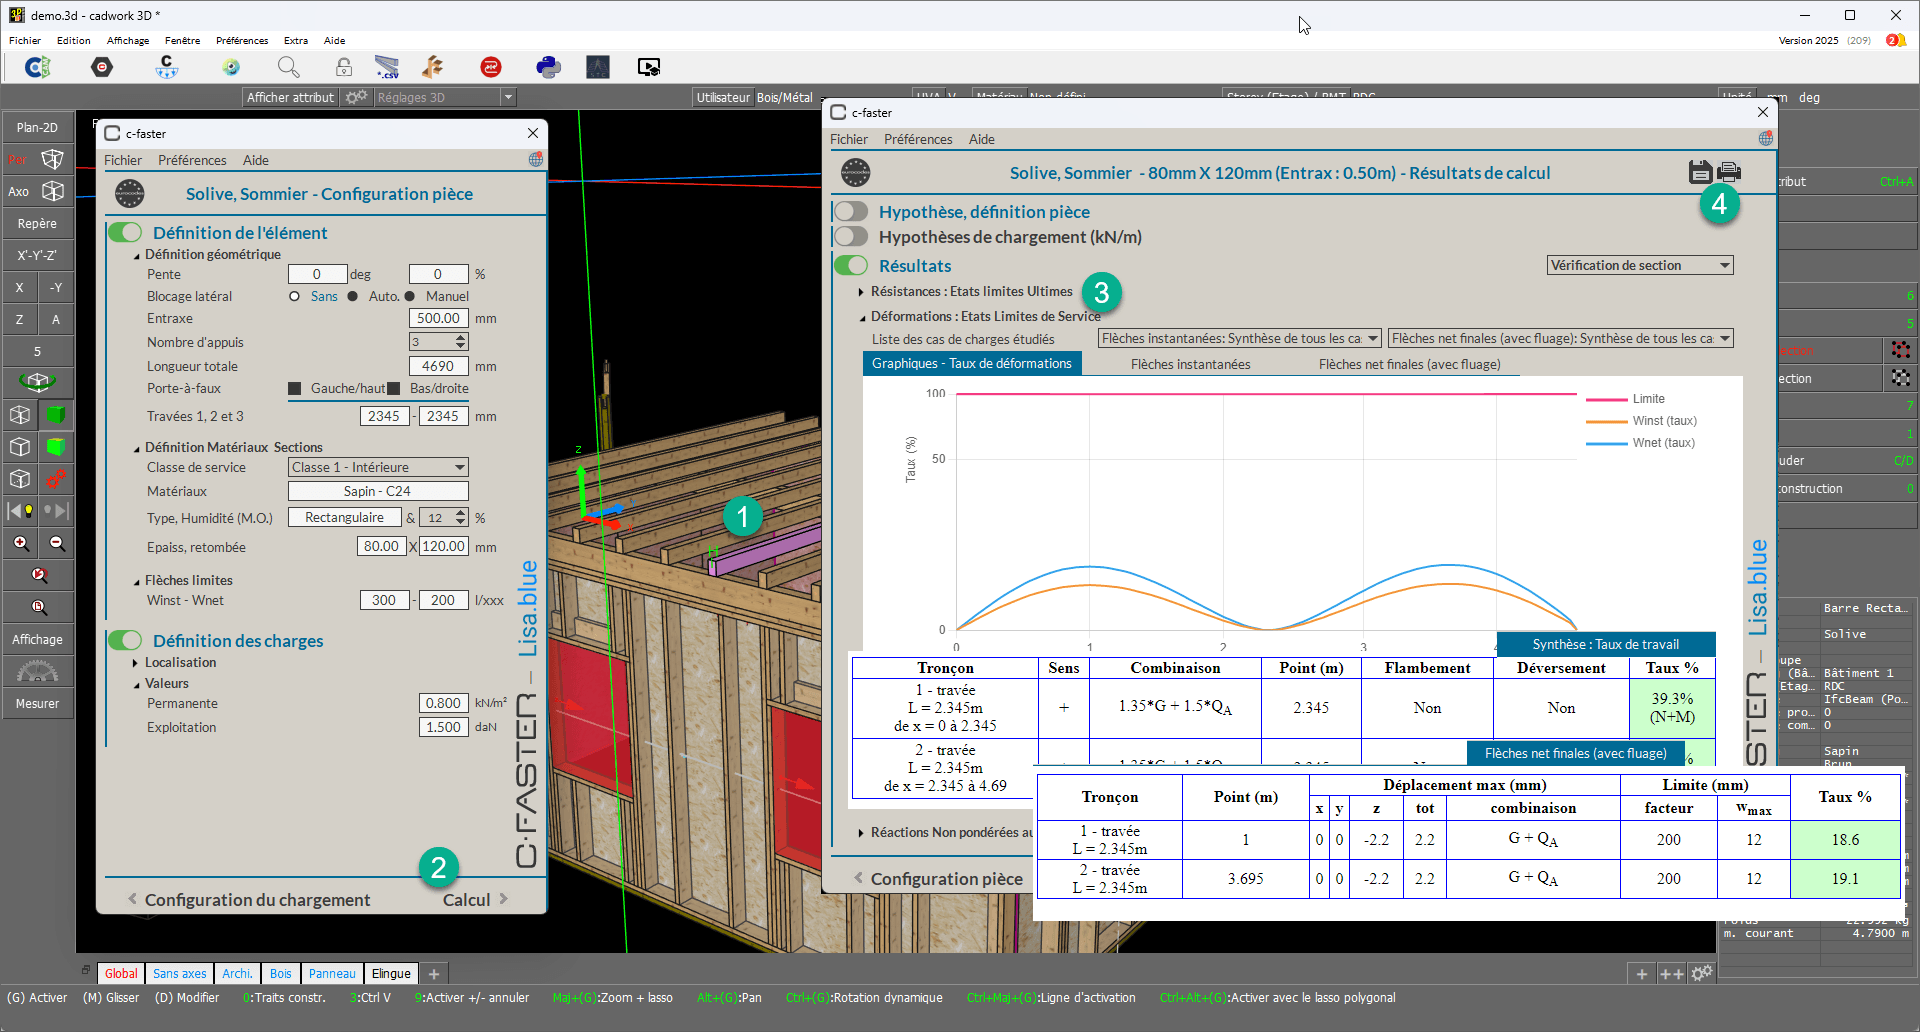Click the Matériaux Sapin - C24 field
The image size is (1920, 1032).
coord(378,491)
